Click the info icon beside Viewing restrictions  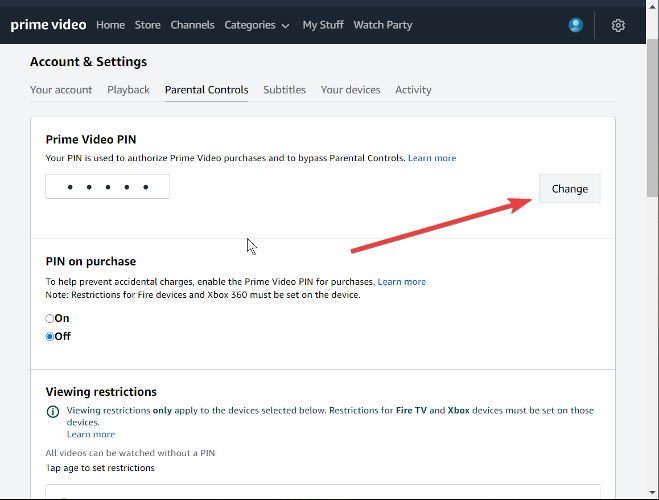(x=53, y=411)
